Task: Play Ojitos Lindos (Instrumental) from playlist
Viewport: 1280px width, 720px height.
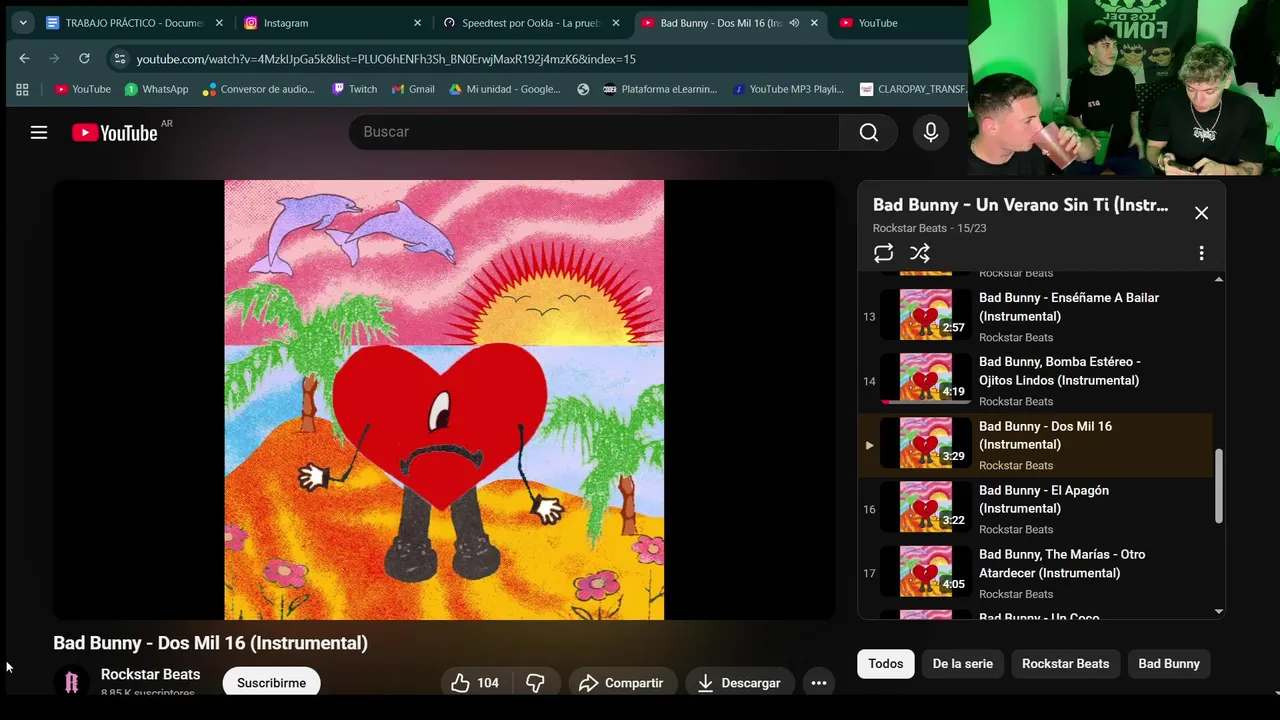Action: tap(1036, 381)
